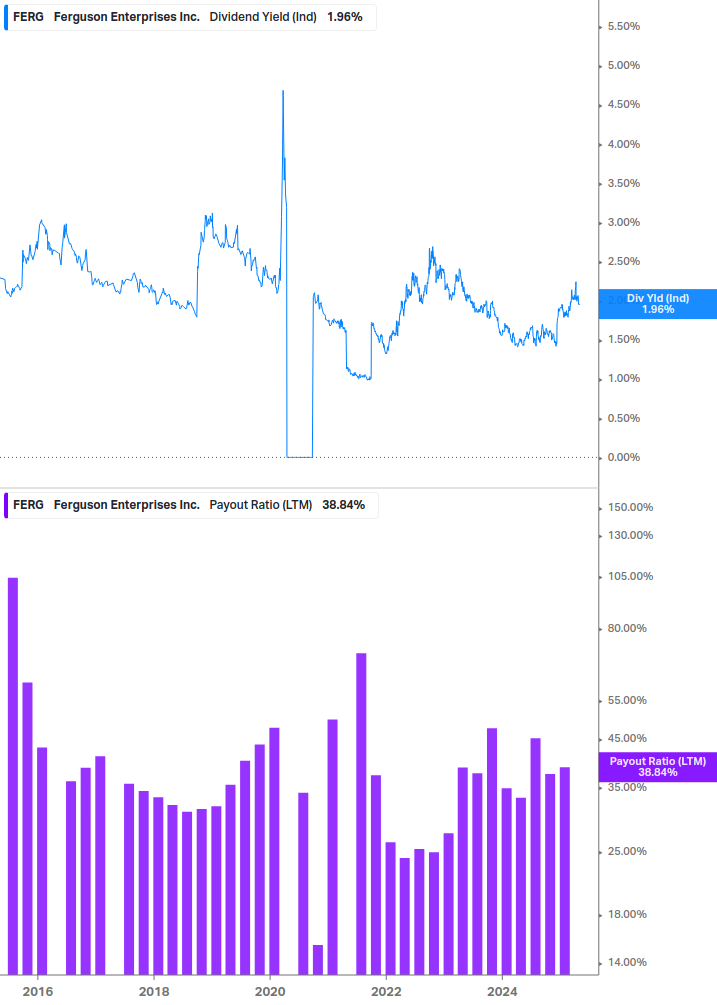Click the 80.00% tick on the payout axis
This screenshot has height=1005, width=717.
[x=627, y=628]
